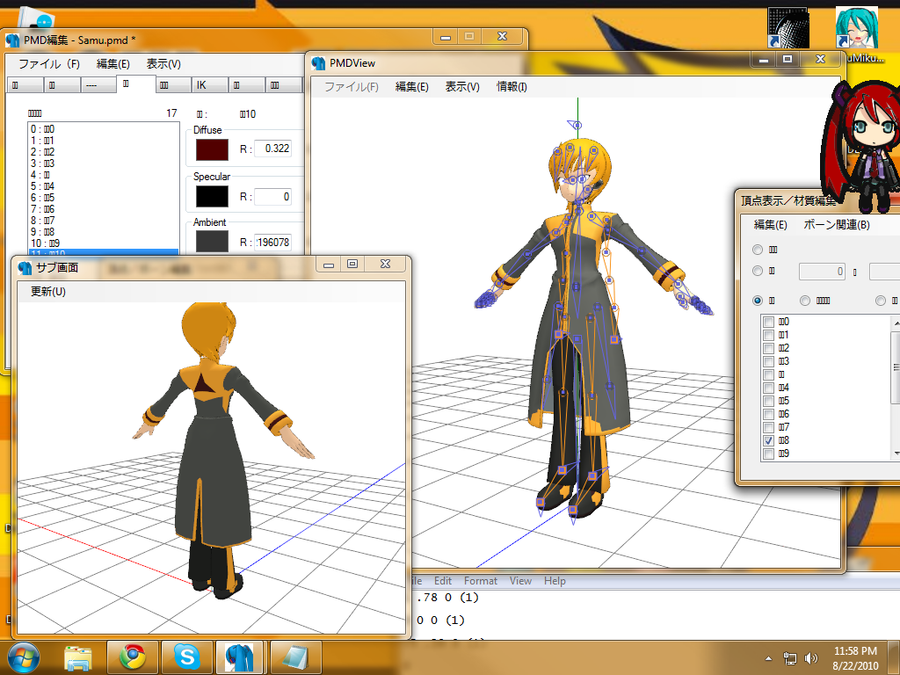Open Windows Explorer from the taskbar

(78, 658)
